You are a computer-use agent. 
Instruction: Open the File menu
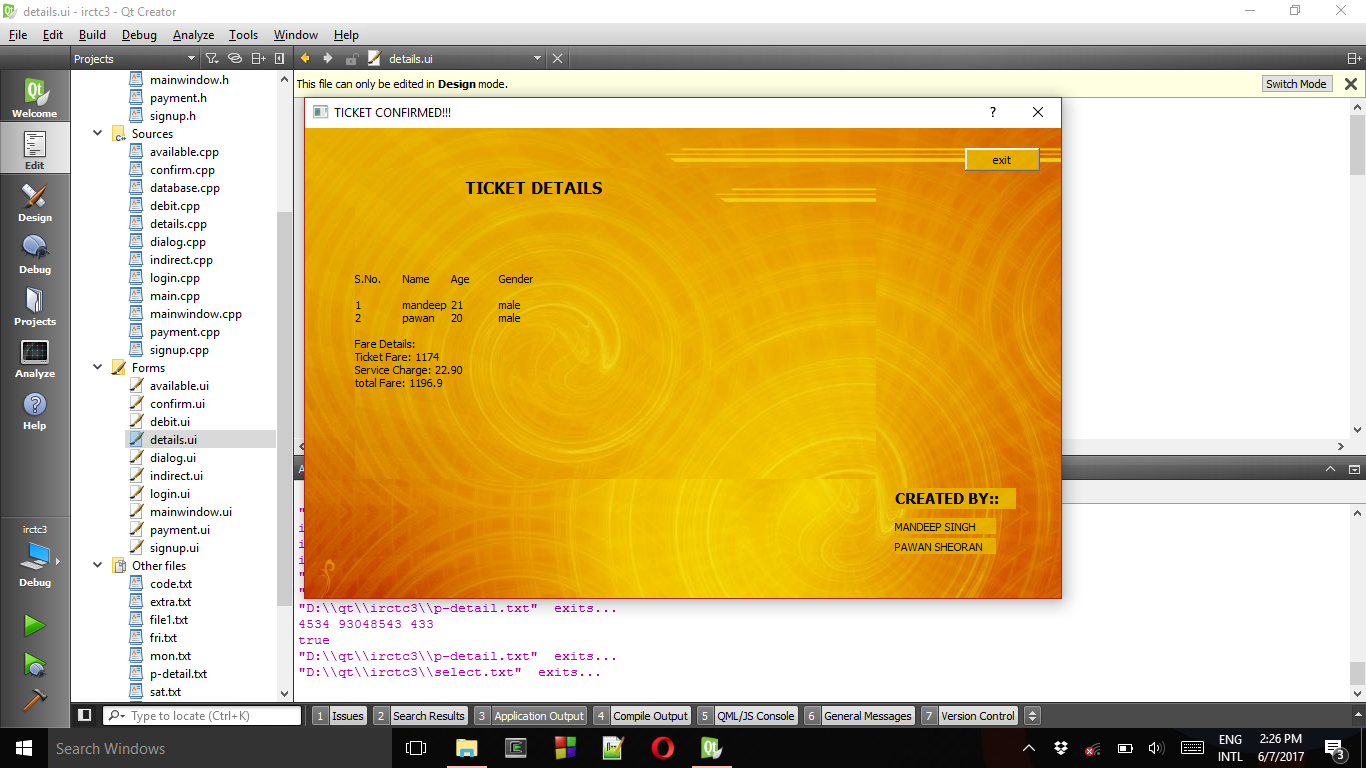18,34
